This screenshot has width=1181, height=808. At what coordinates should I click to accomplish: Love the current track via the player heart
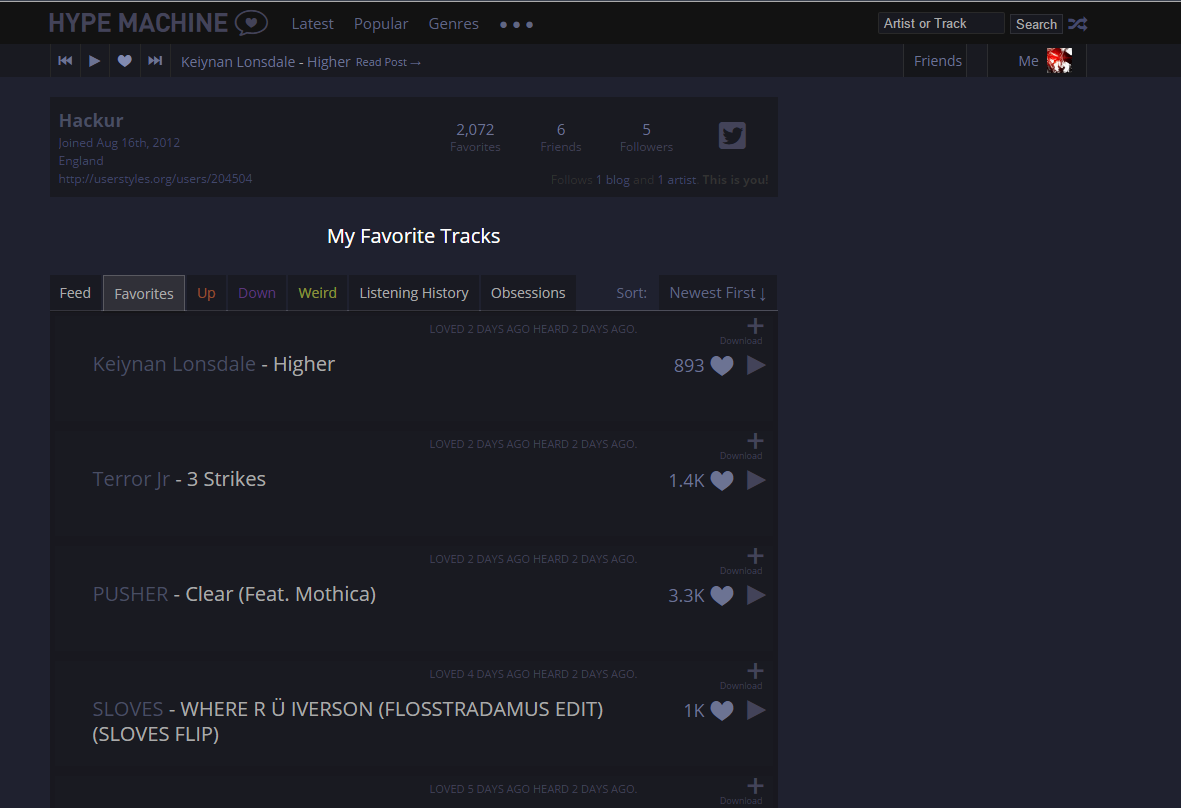(x=123, y=60)
